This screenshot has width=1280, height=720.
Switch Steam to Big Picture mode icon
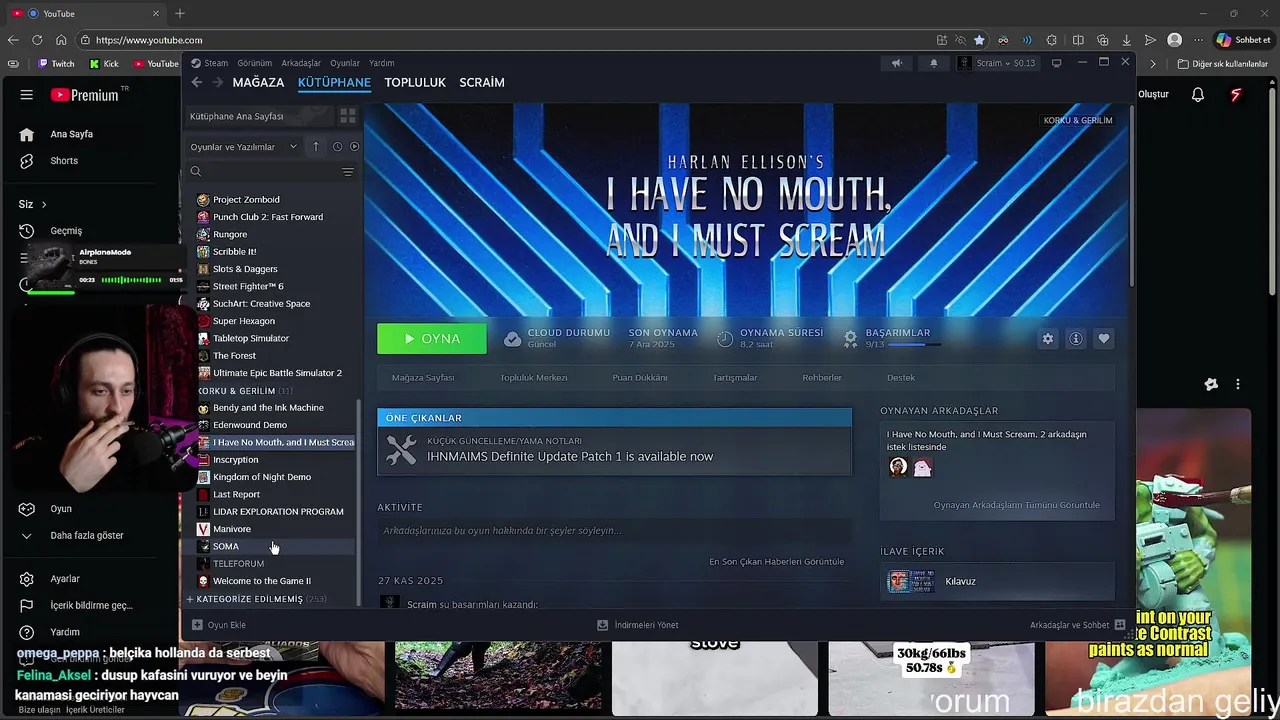click(1056, 63)
